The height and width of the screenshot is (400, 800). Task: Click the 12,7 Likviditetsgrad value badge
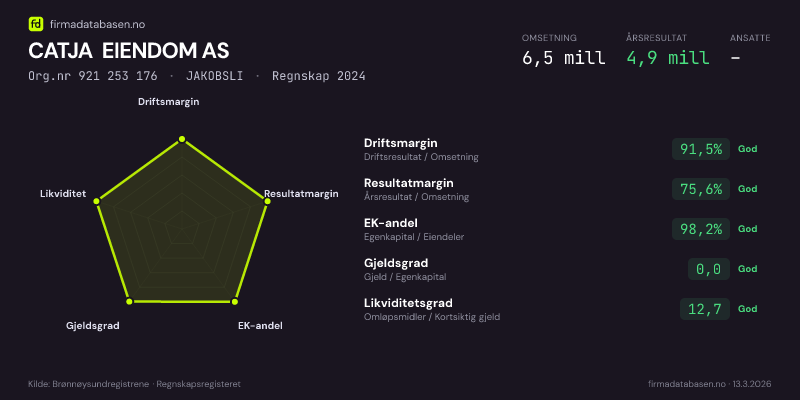click(x=705, y=309)
